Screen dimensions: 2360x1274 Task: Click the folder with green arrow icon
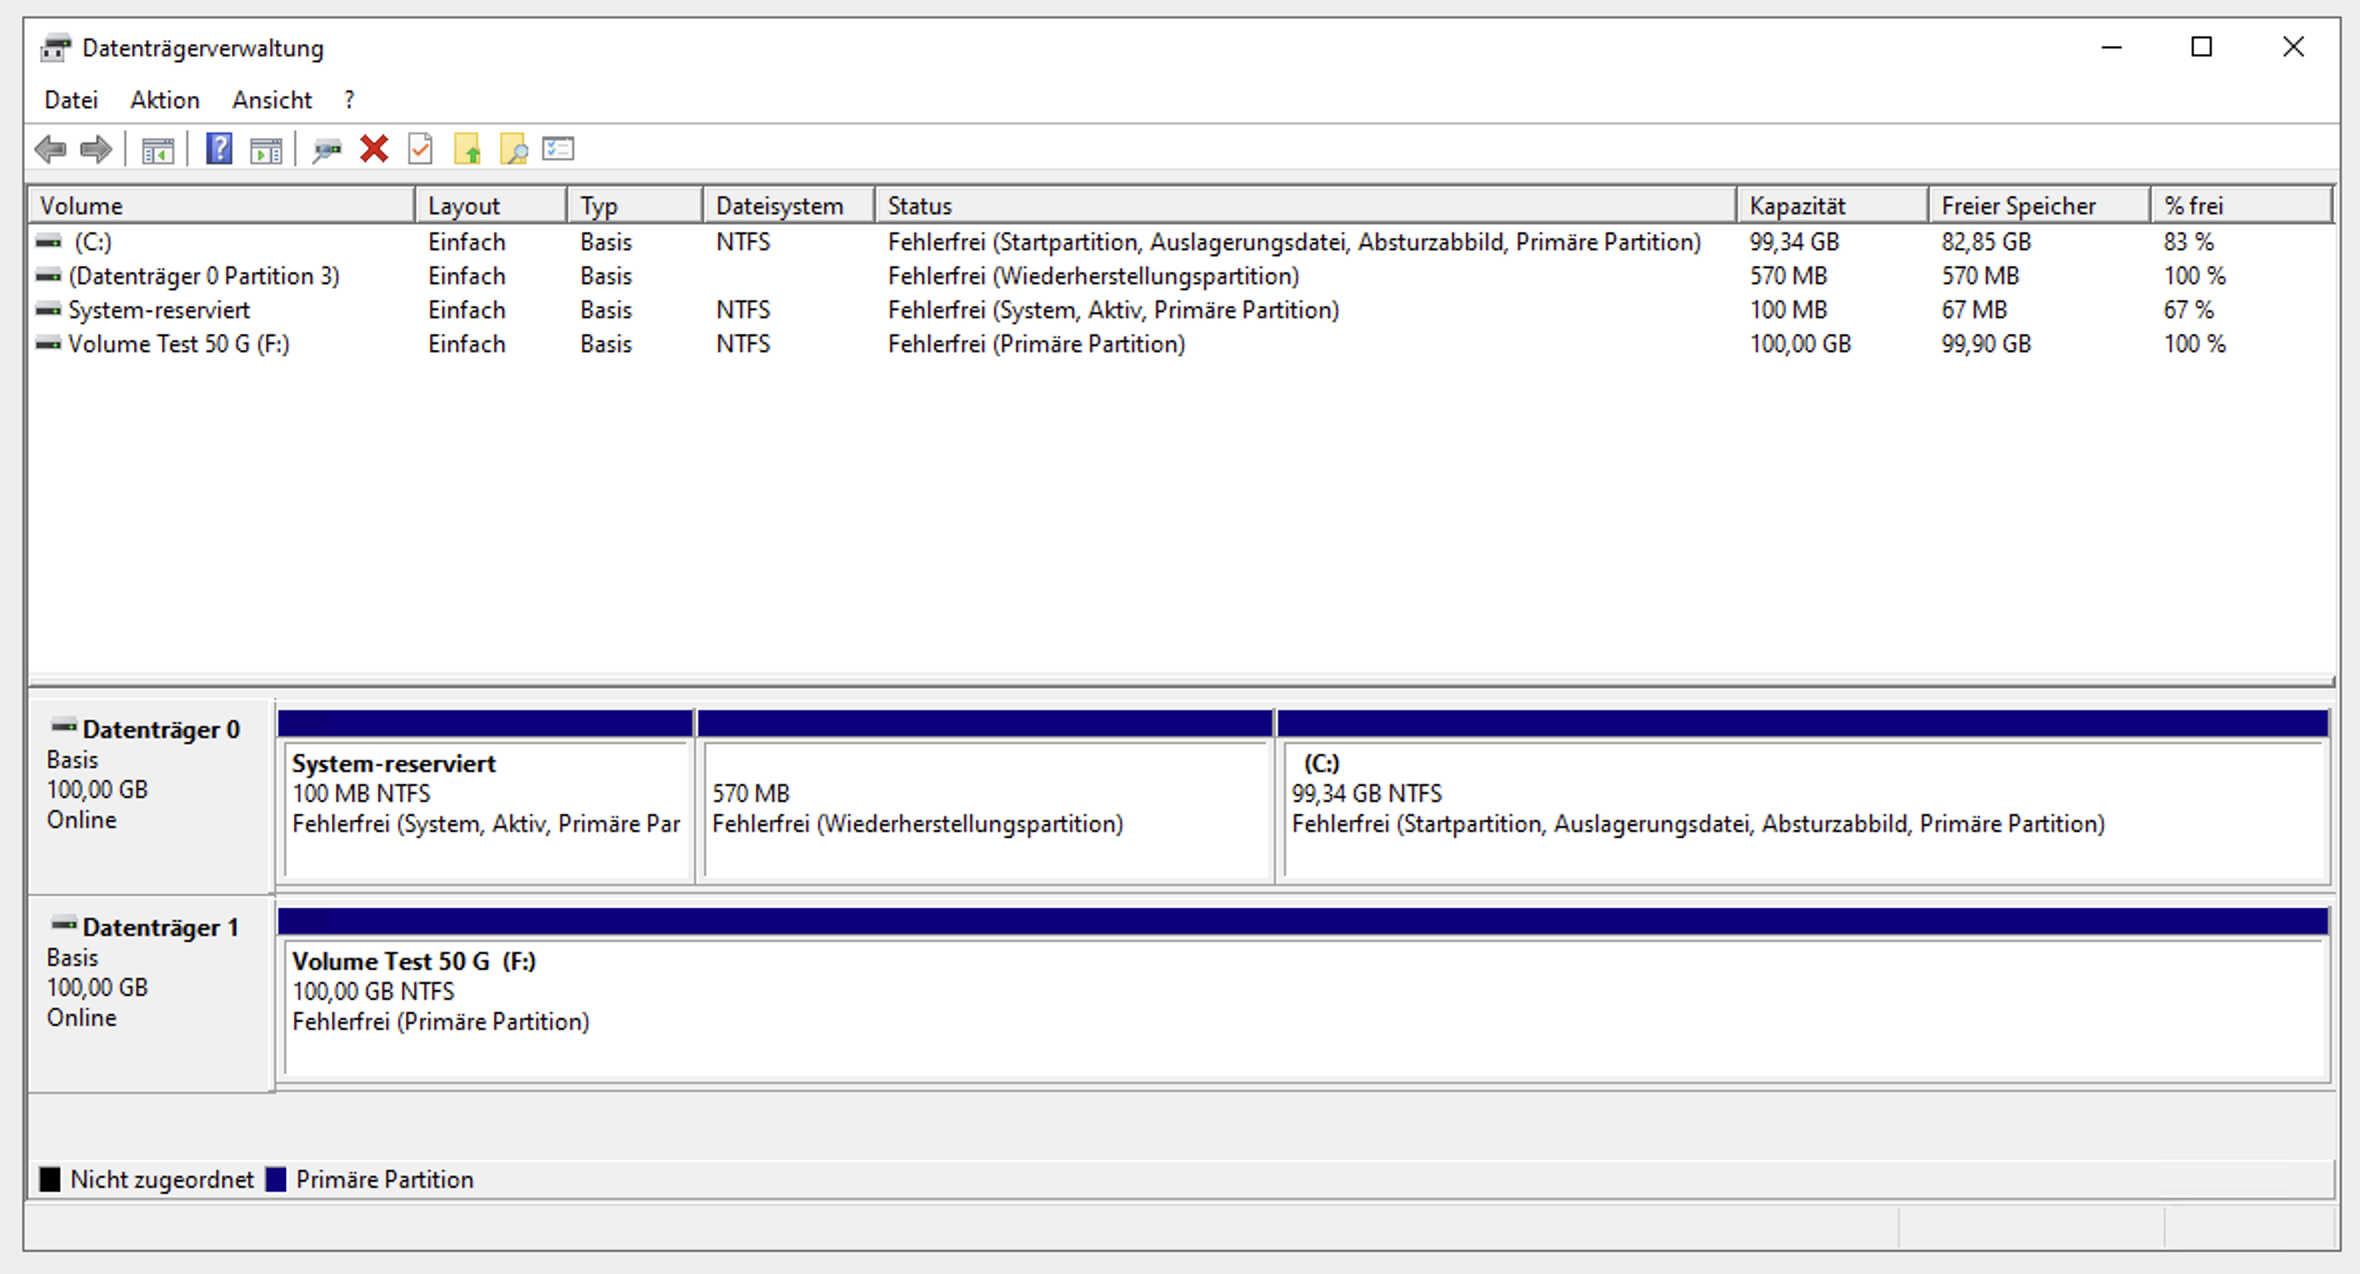click(467, 150)
